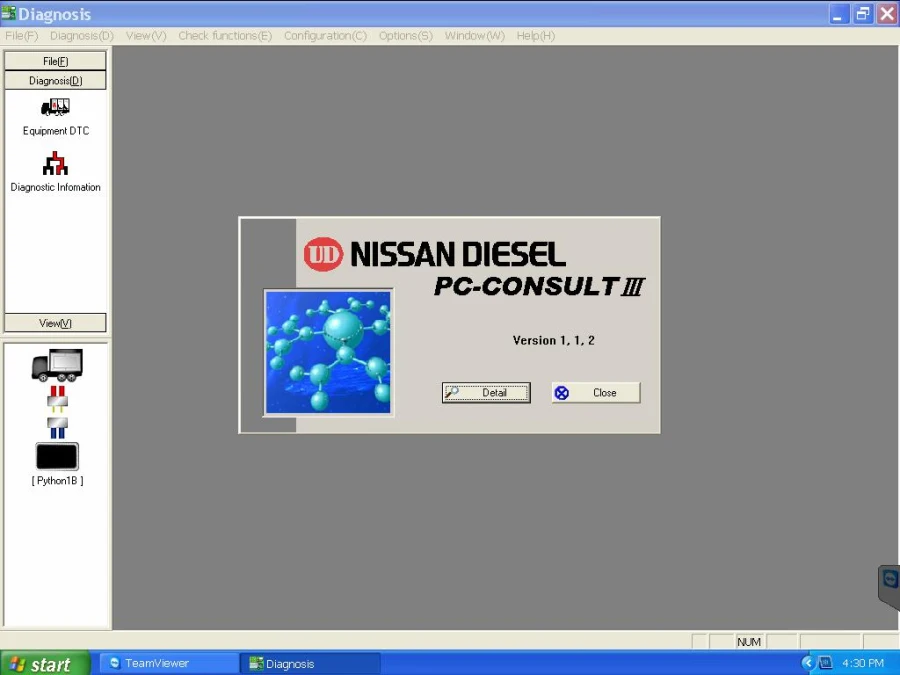Viewport: 900px width, 675px height.
Task: Click the magnifier icon on the Detail button
Action: point(452,393)
